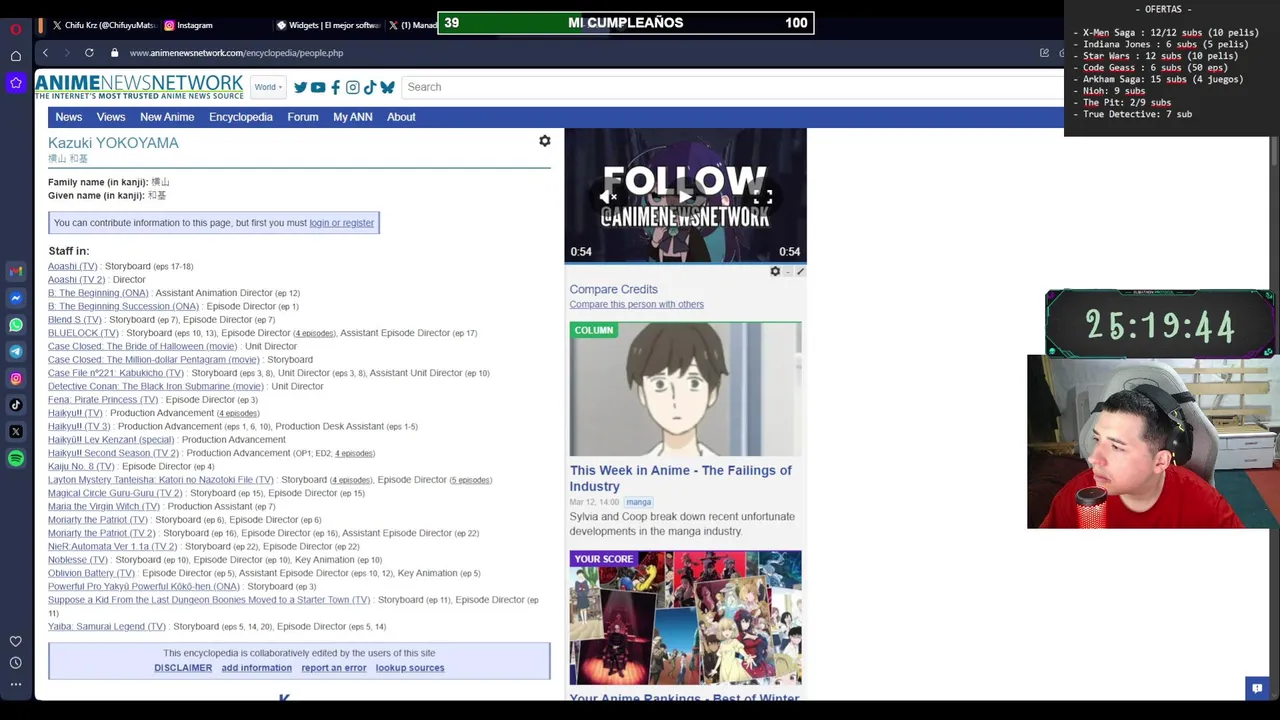The image size is (1280, 720).
Task: Open ANN TikTok social icon in header
Action: (369, 88)
